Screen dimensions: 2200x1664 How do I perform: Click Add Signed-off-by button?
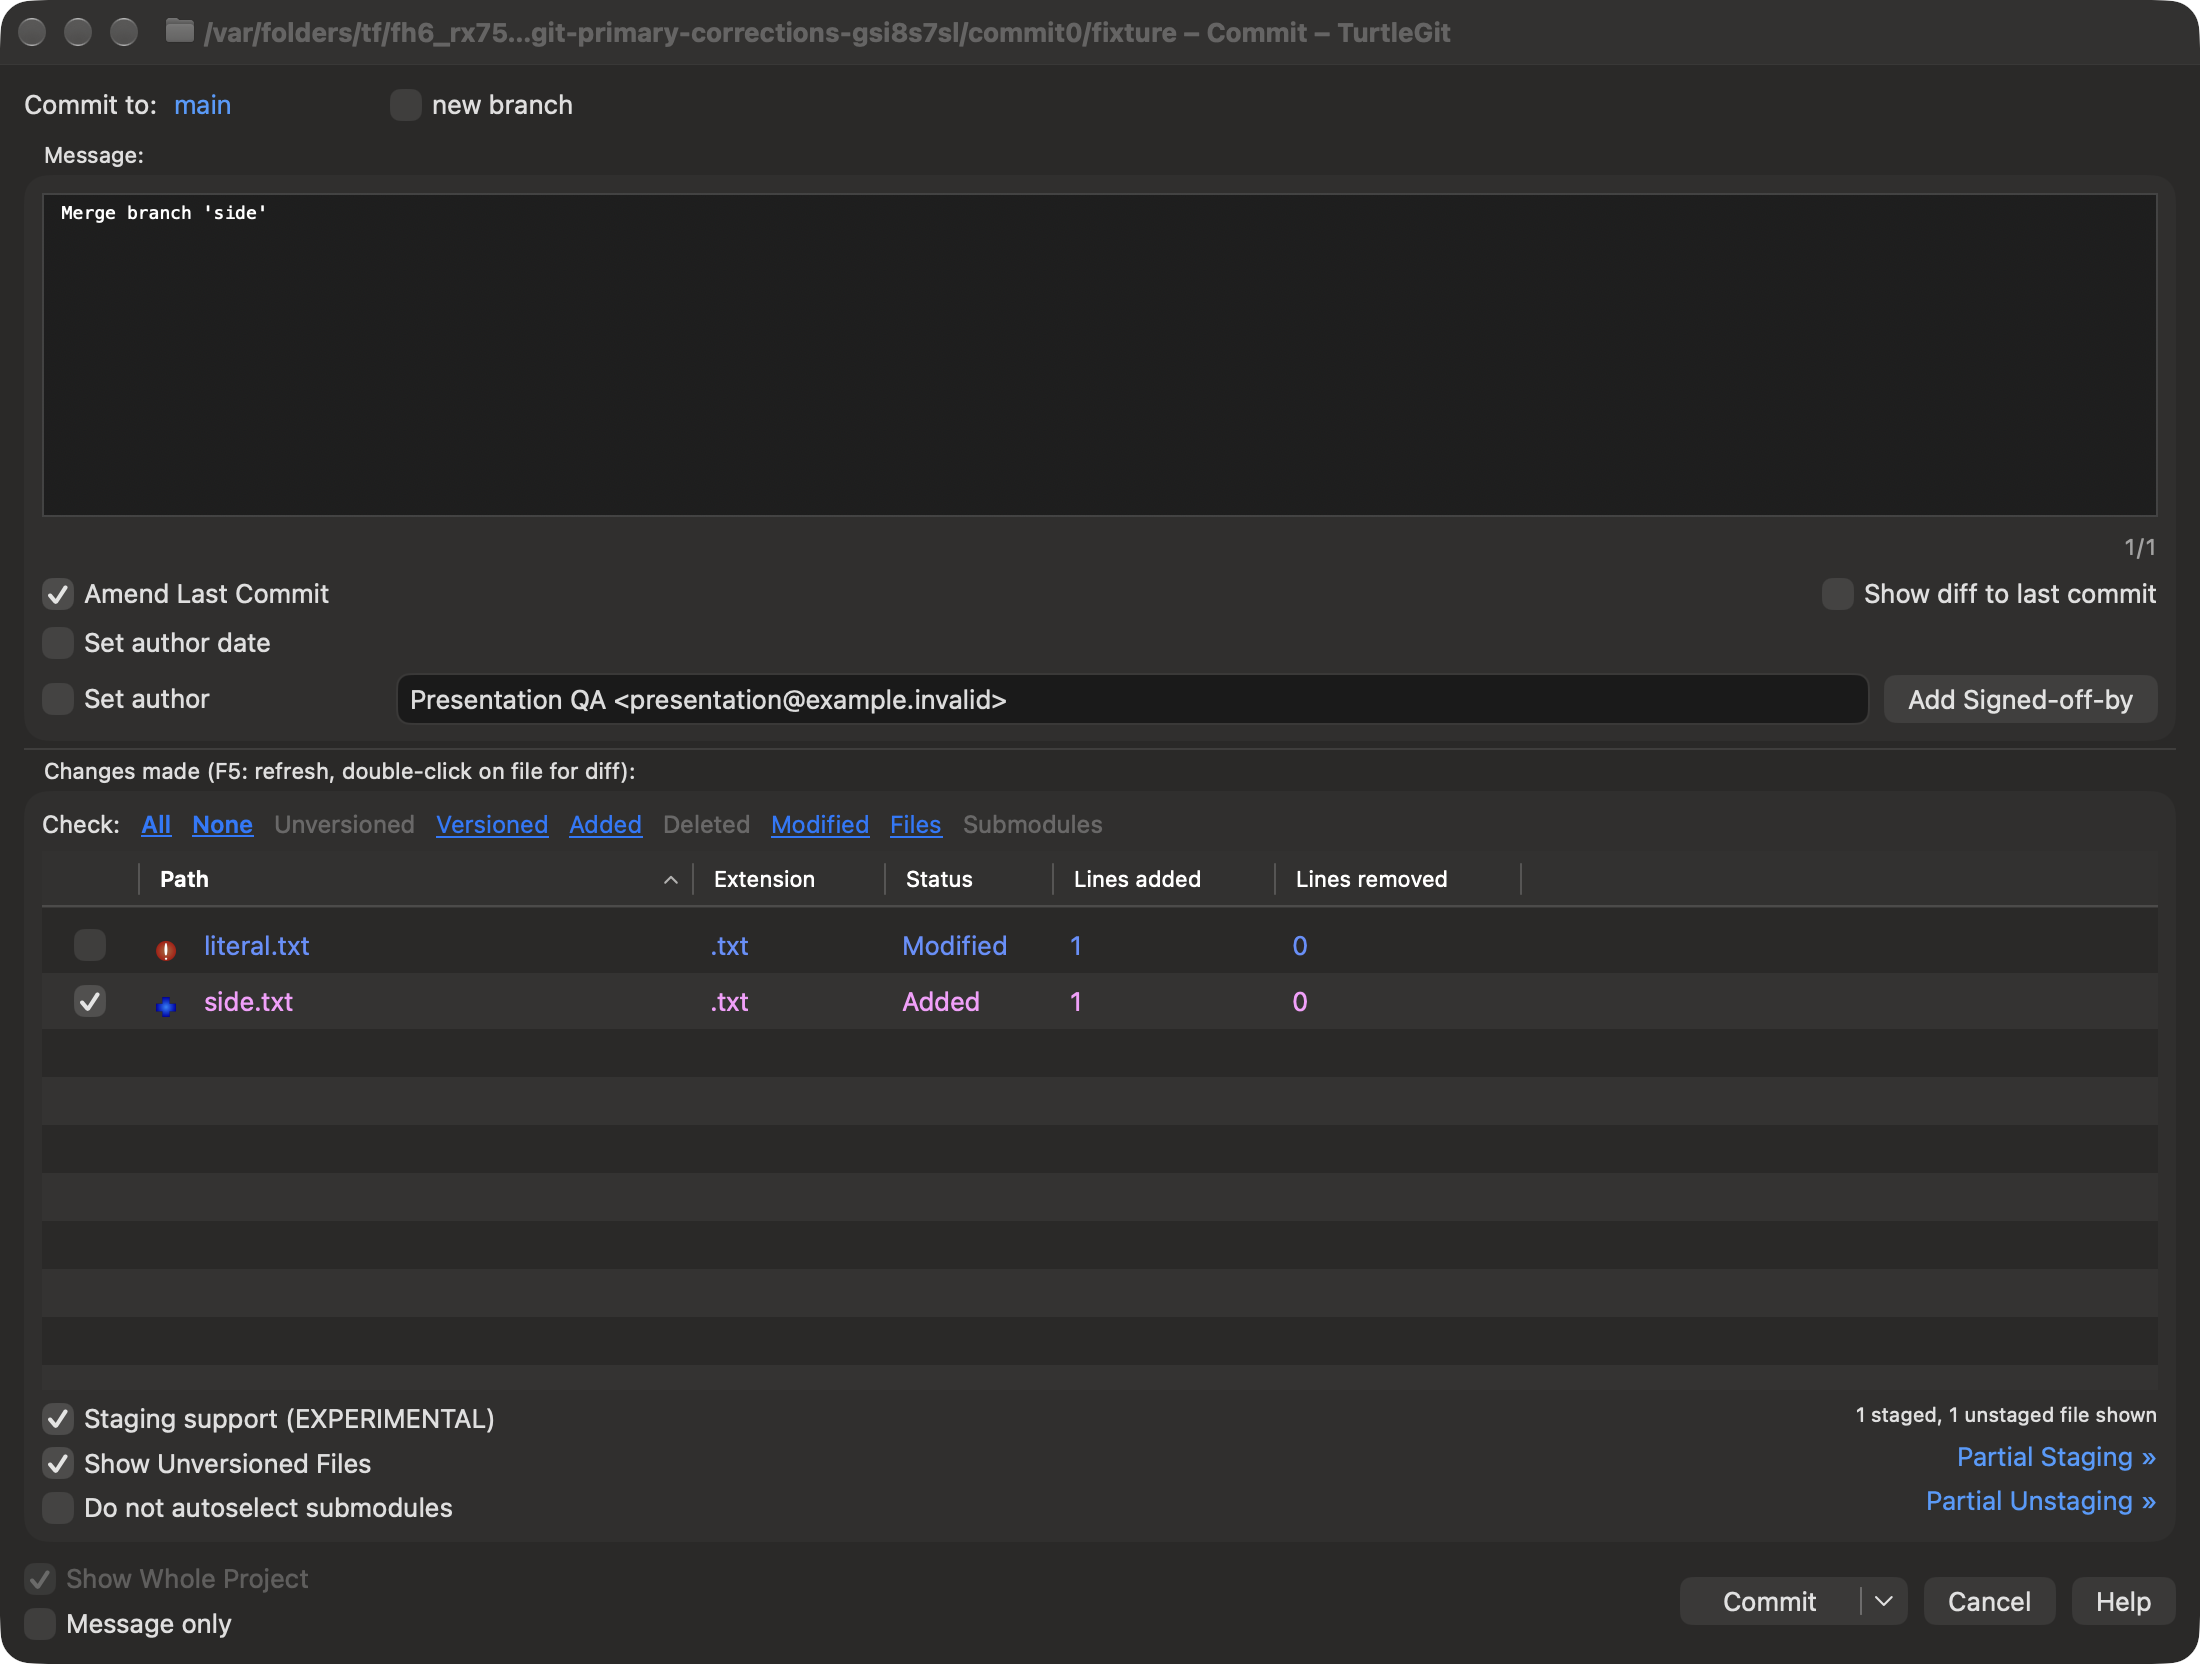2020,700
